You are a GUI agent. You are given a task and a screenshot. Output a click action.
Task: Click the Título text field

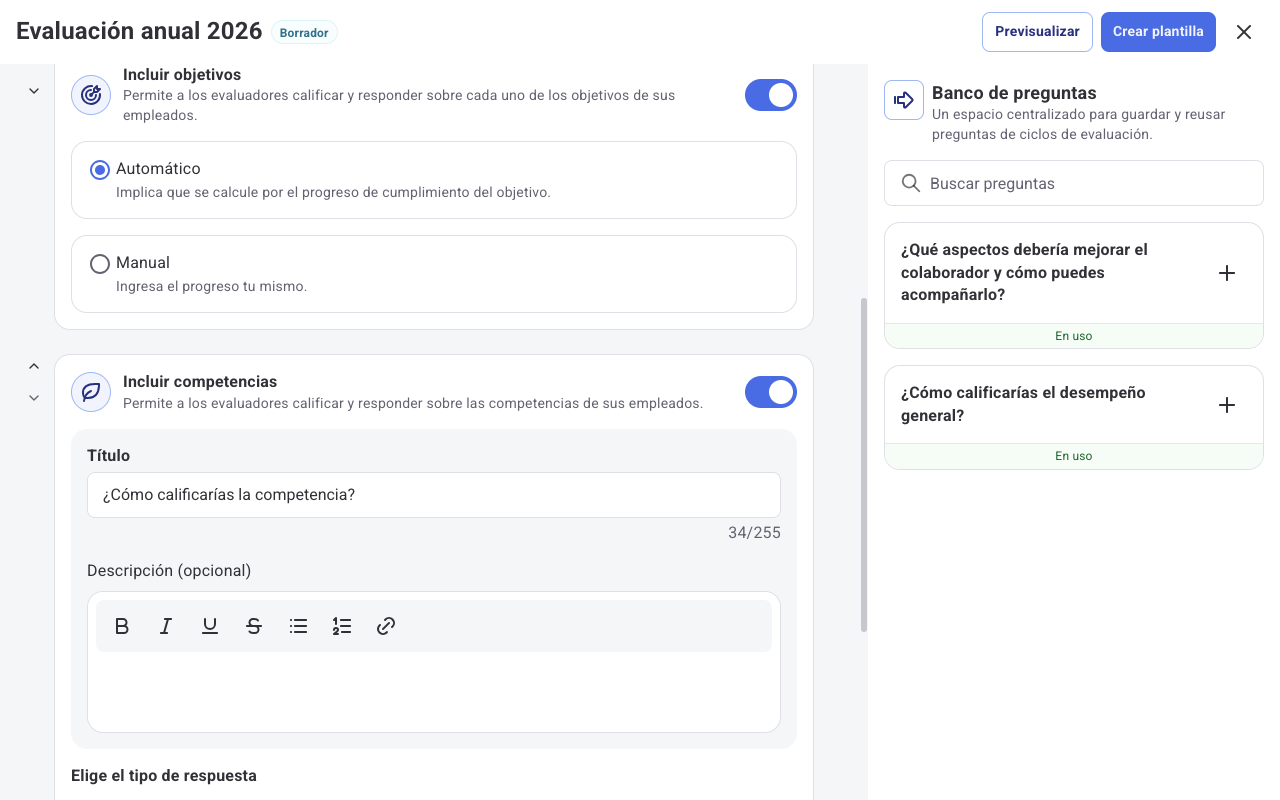(x=434, y=495)
